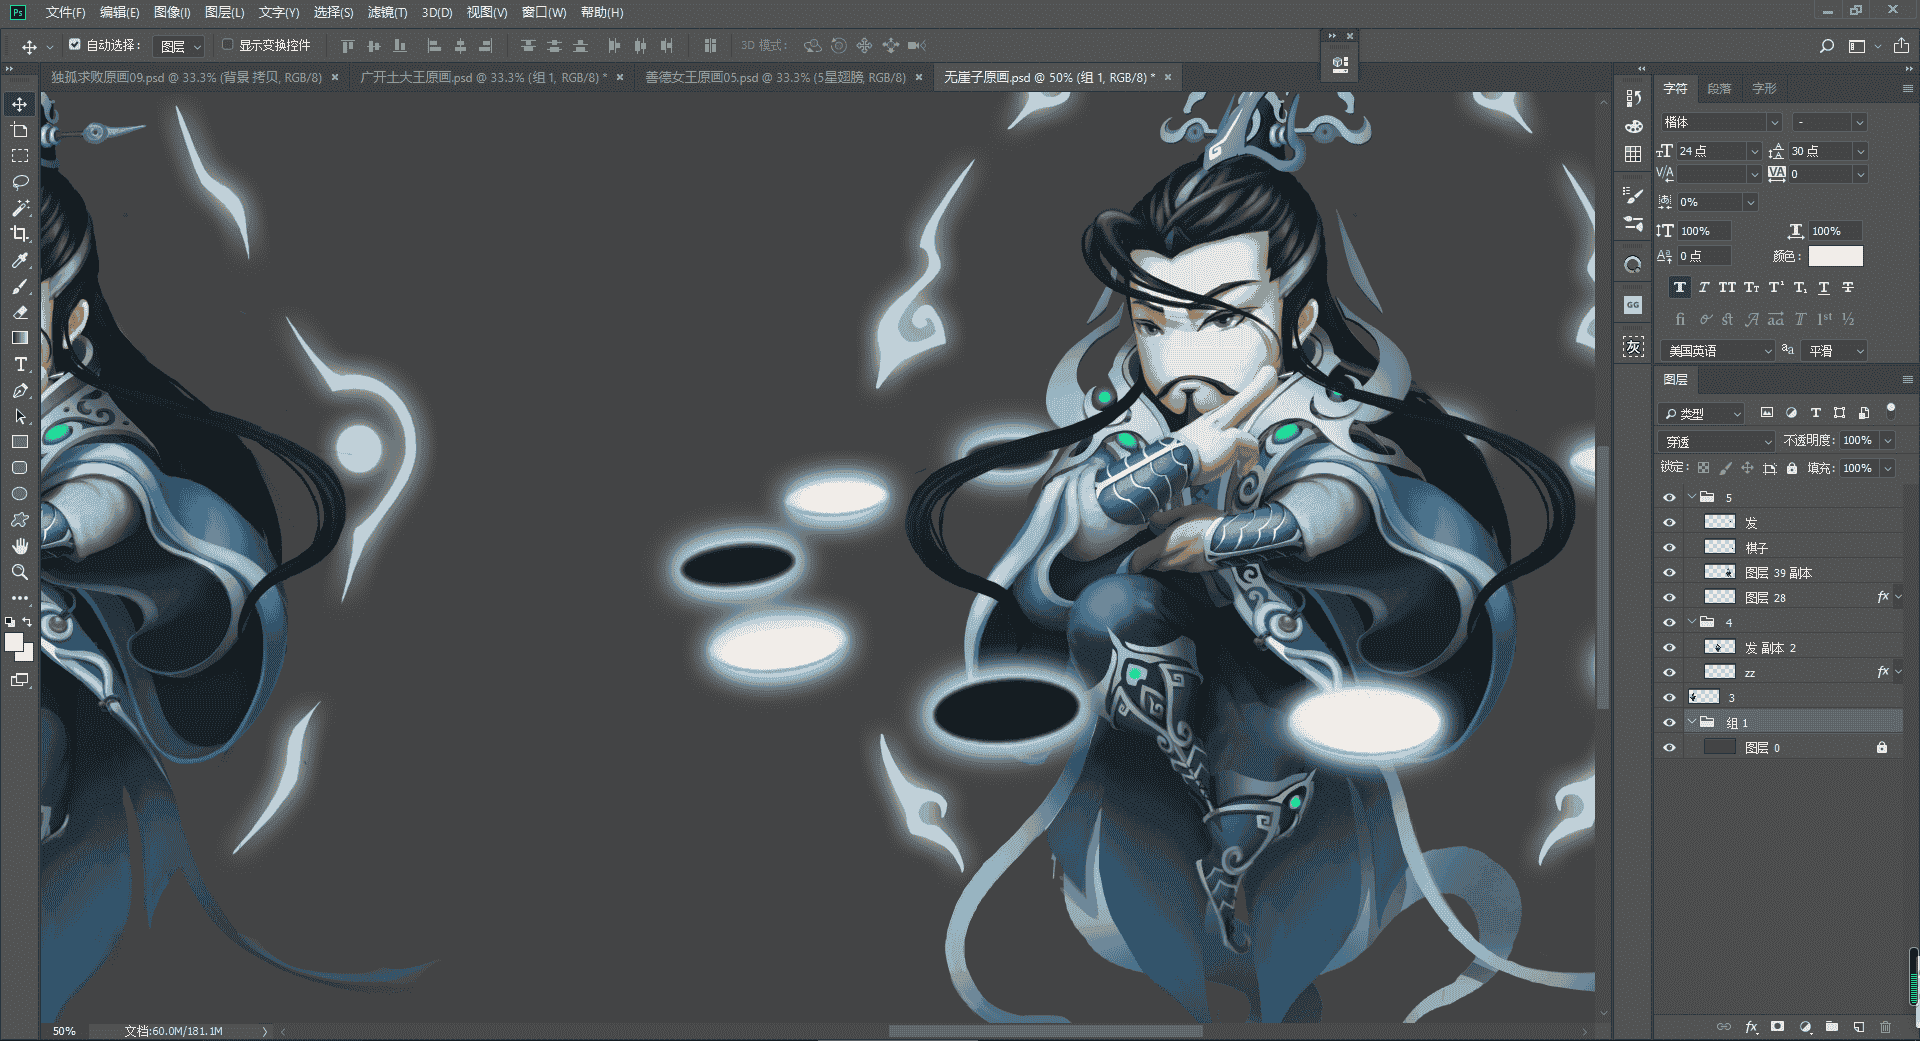This screenshot has width=1920, height=1041.
Task: Switch to the 段落 panel tab
Action: tap(1719, 89)
